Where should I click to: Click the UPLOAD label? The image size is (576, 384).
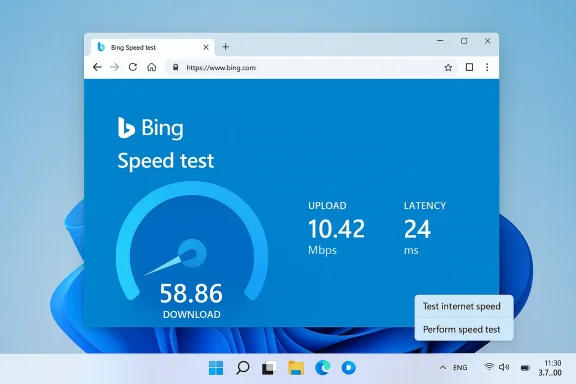coord(327,205)
